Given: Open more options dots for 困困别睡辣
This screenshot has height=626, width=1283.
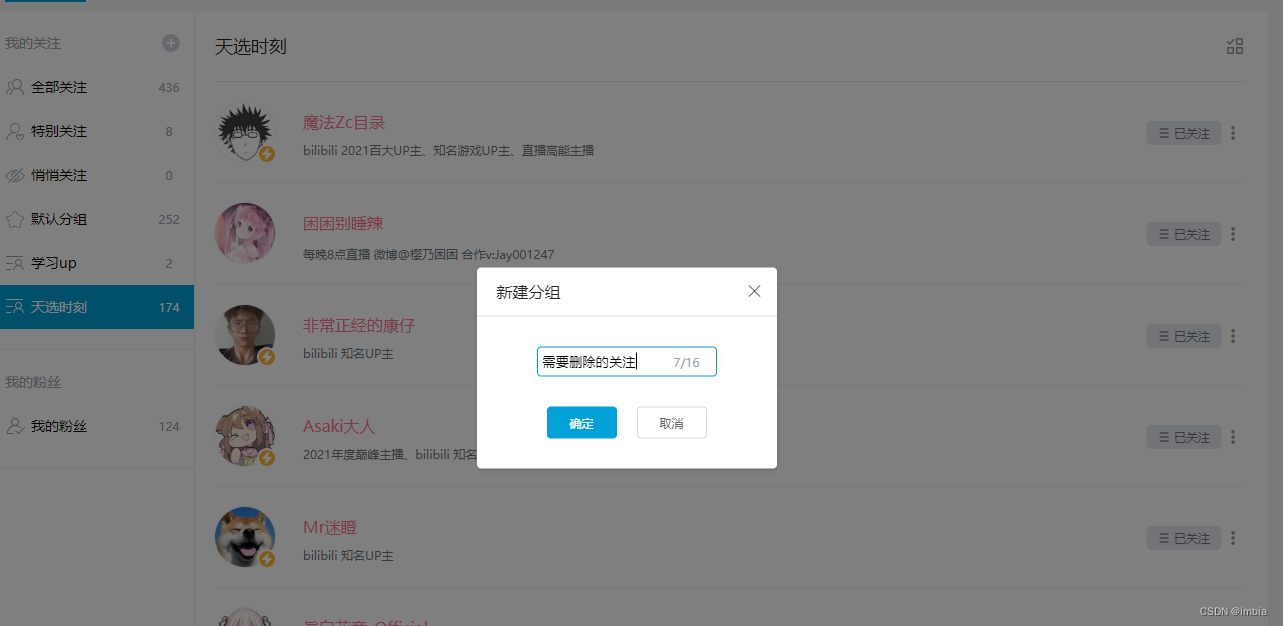Looking at the screenshot, I should (1233, 234).
